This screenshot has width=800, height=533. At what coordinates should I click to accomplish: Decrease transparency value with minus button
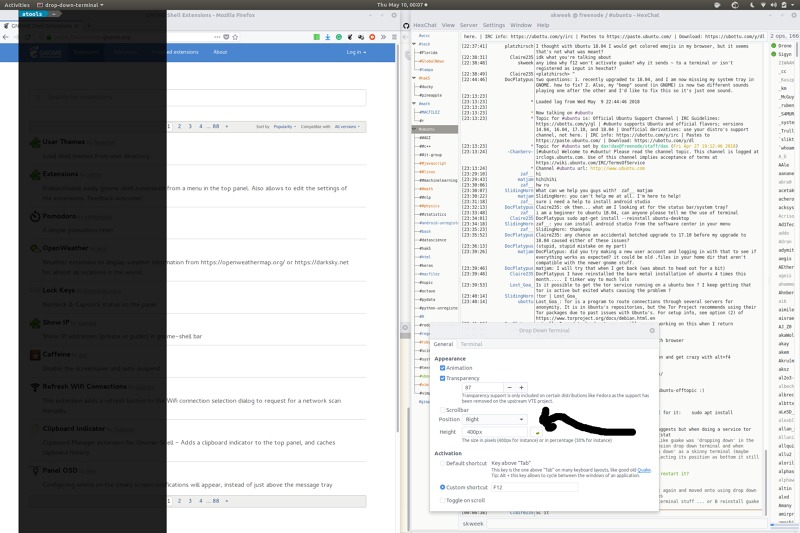pyautogui.click(x=509, y=388)
